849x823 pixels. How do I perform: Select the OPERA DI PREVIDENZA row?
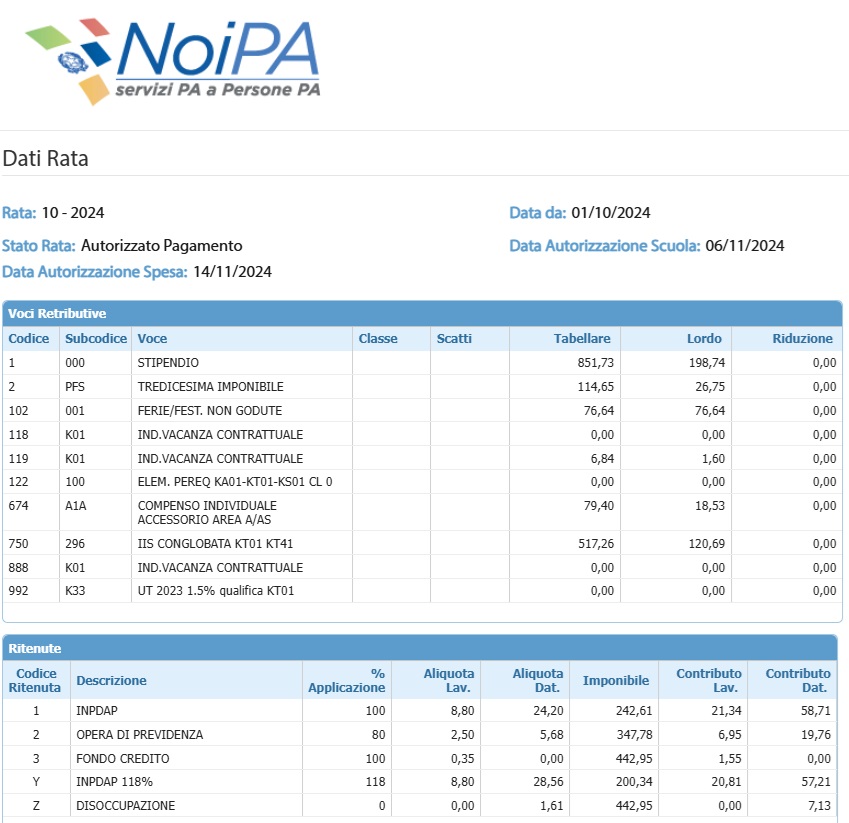tap(420, 735)
